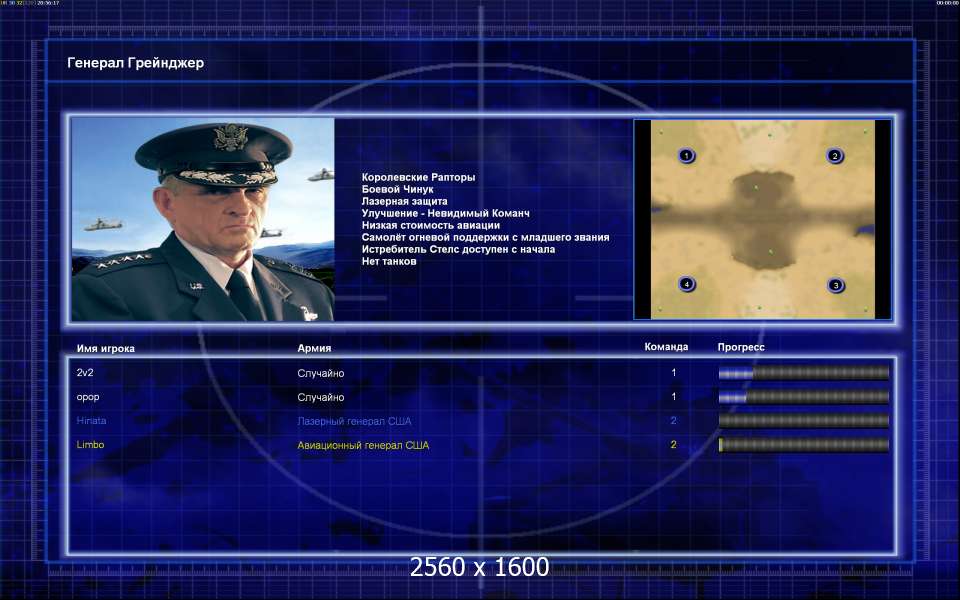Click the 'Нет танков' line
This screenshot has height=600, width=960.
389,261
